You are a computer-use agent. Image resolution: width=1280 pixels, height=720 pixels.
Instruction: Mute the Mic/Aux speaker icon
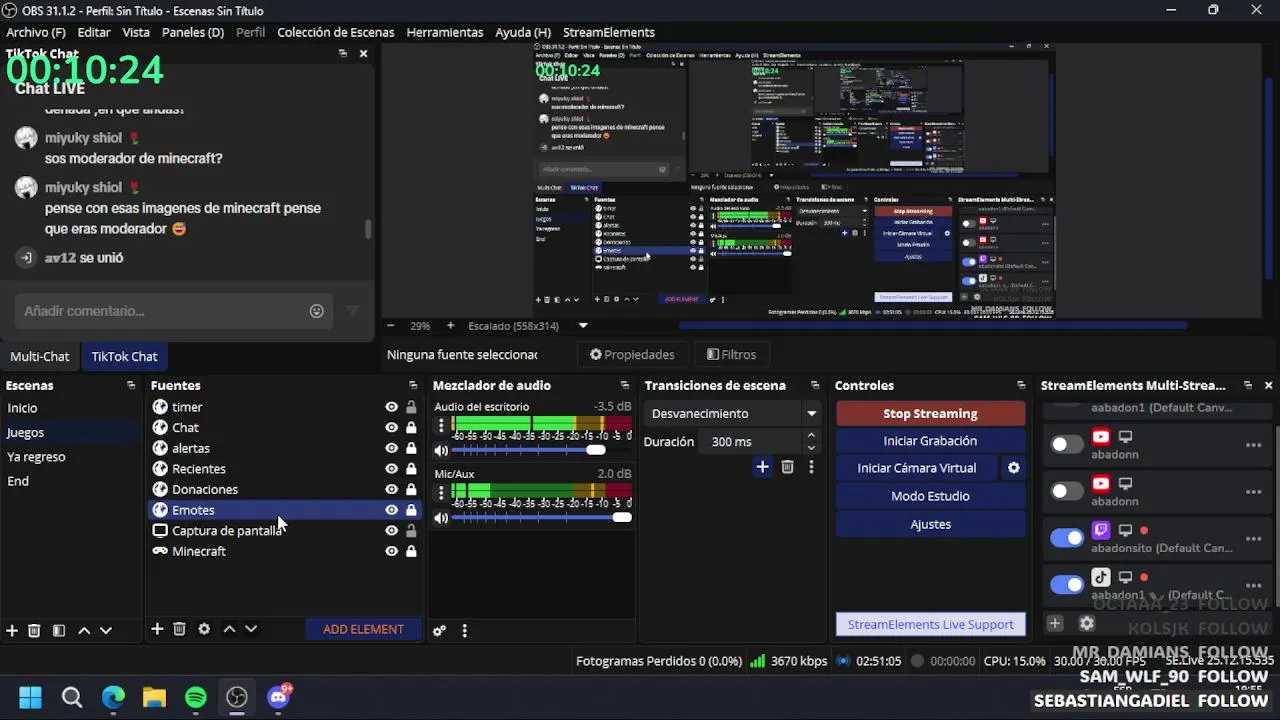(441, 518)
